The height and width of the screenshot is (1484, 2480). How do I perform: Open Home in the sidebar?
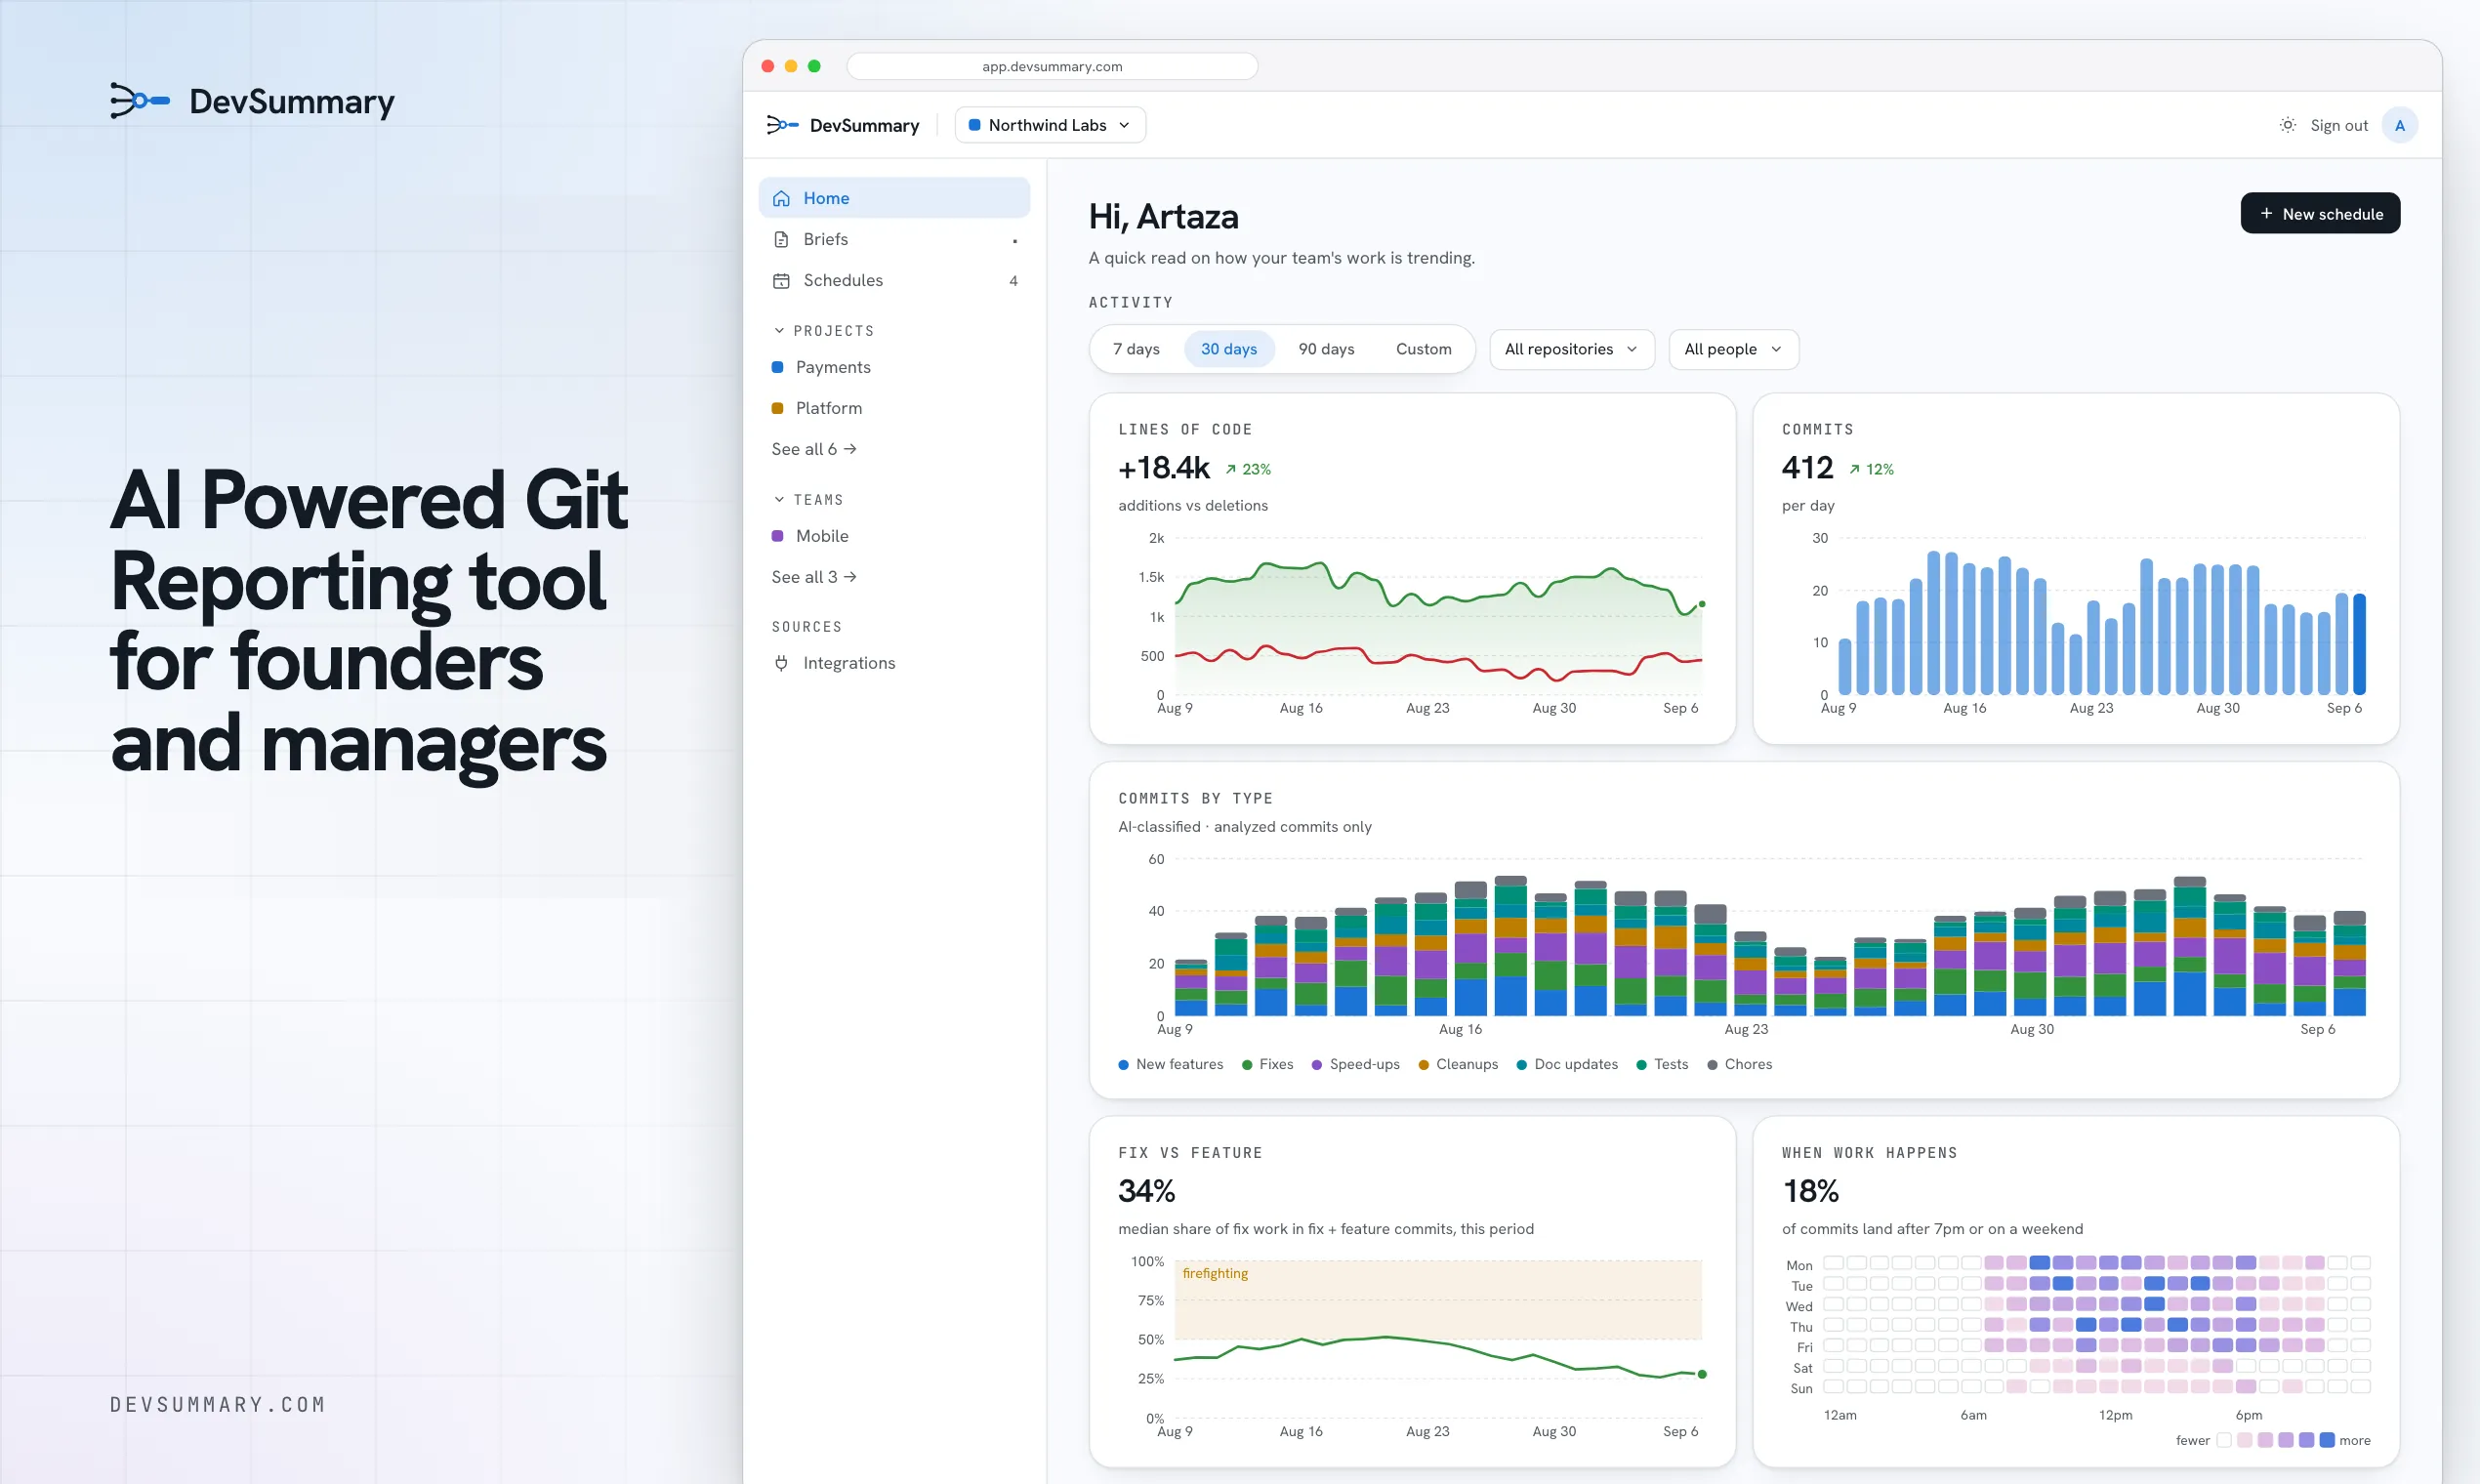tap(894, 198)
